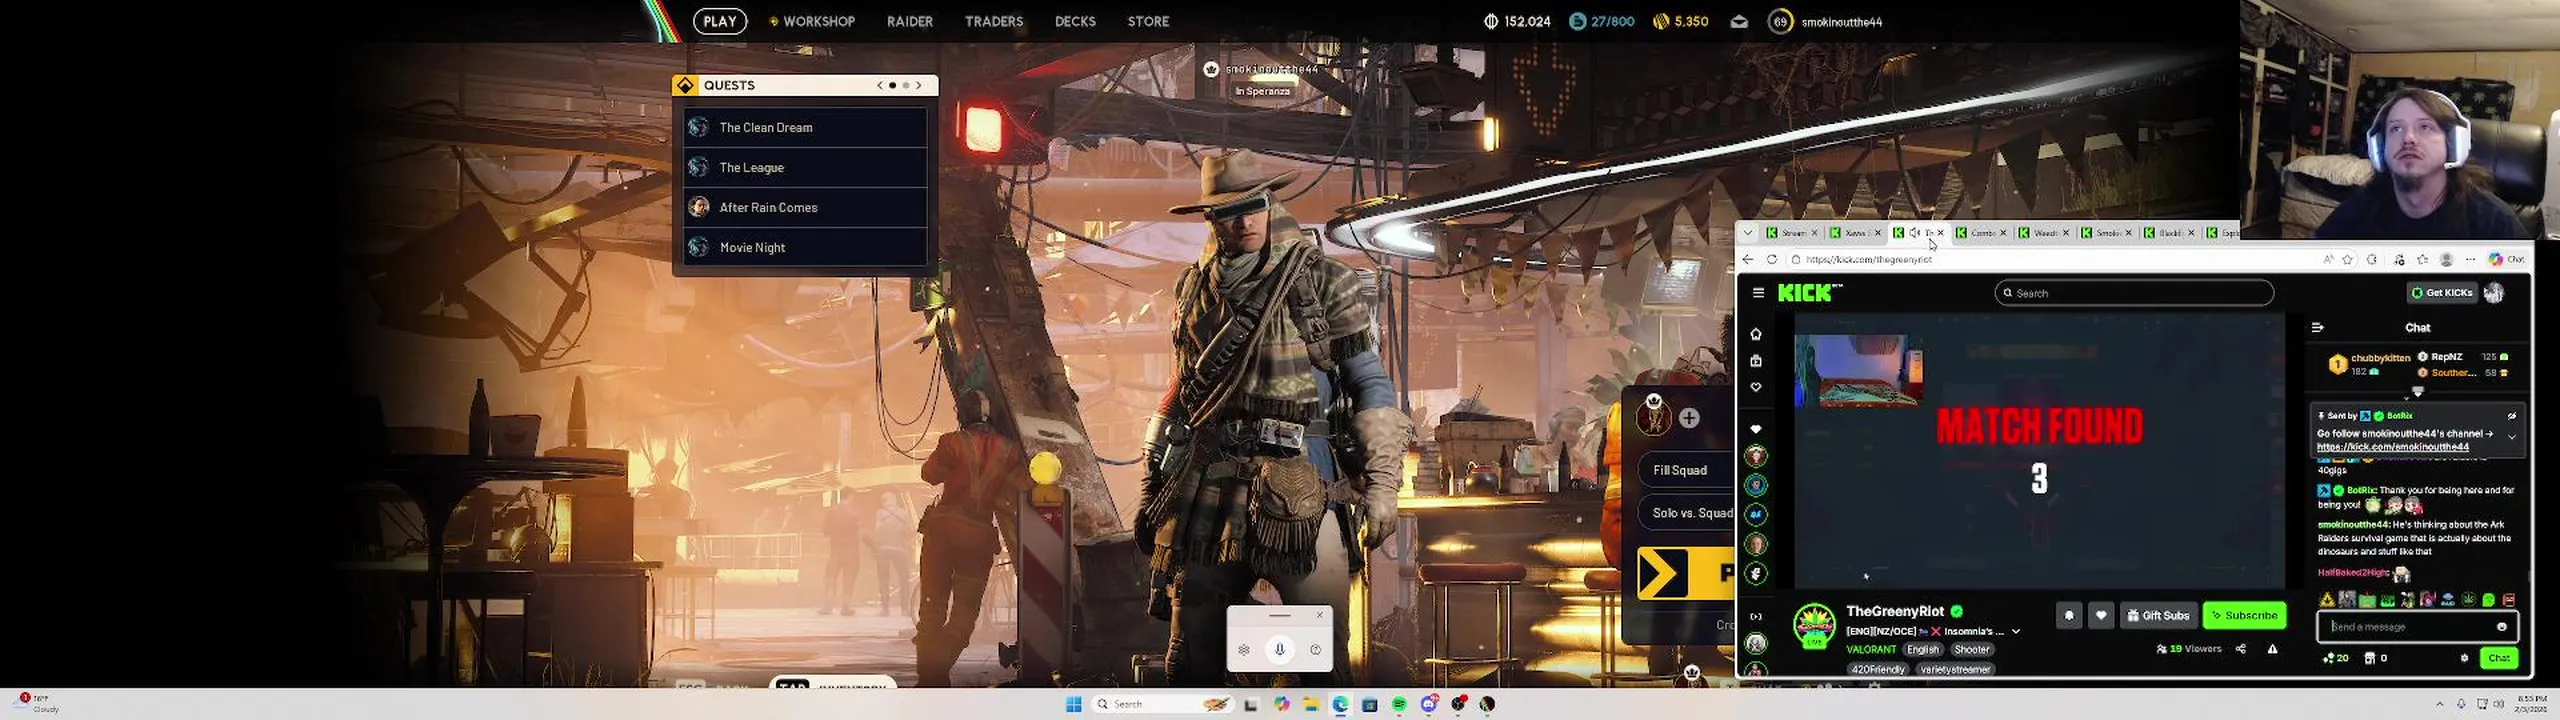
Task: Open the kick.com/smokinoutthe44 link
Action: 2393,447
